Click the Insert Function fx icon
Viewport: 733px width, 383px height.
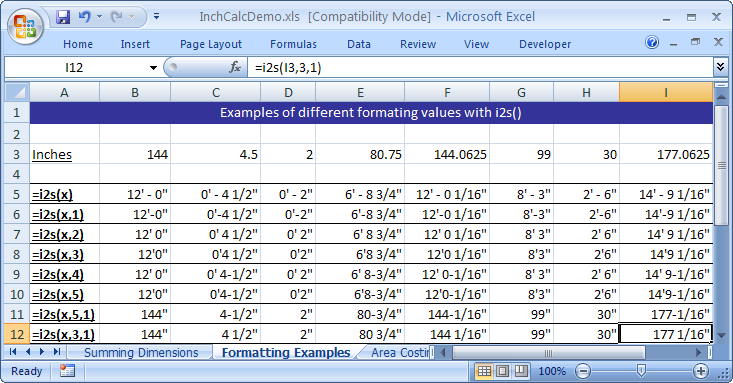[235, 67]
